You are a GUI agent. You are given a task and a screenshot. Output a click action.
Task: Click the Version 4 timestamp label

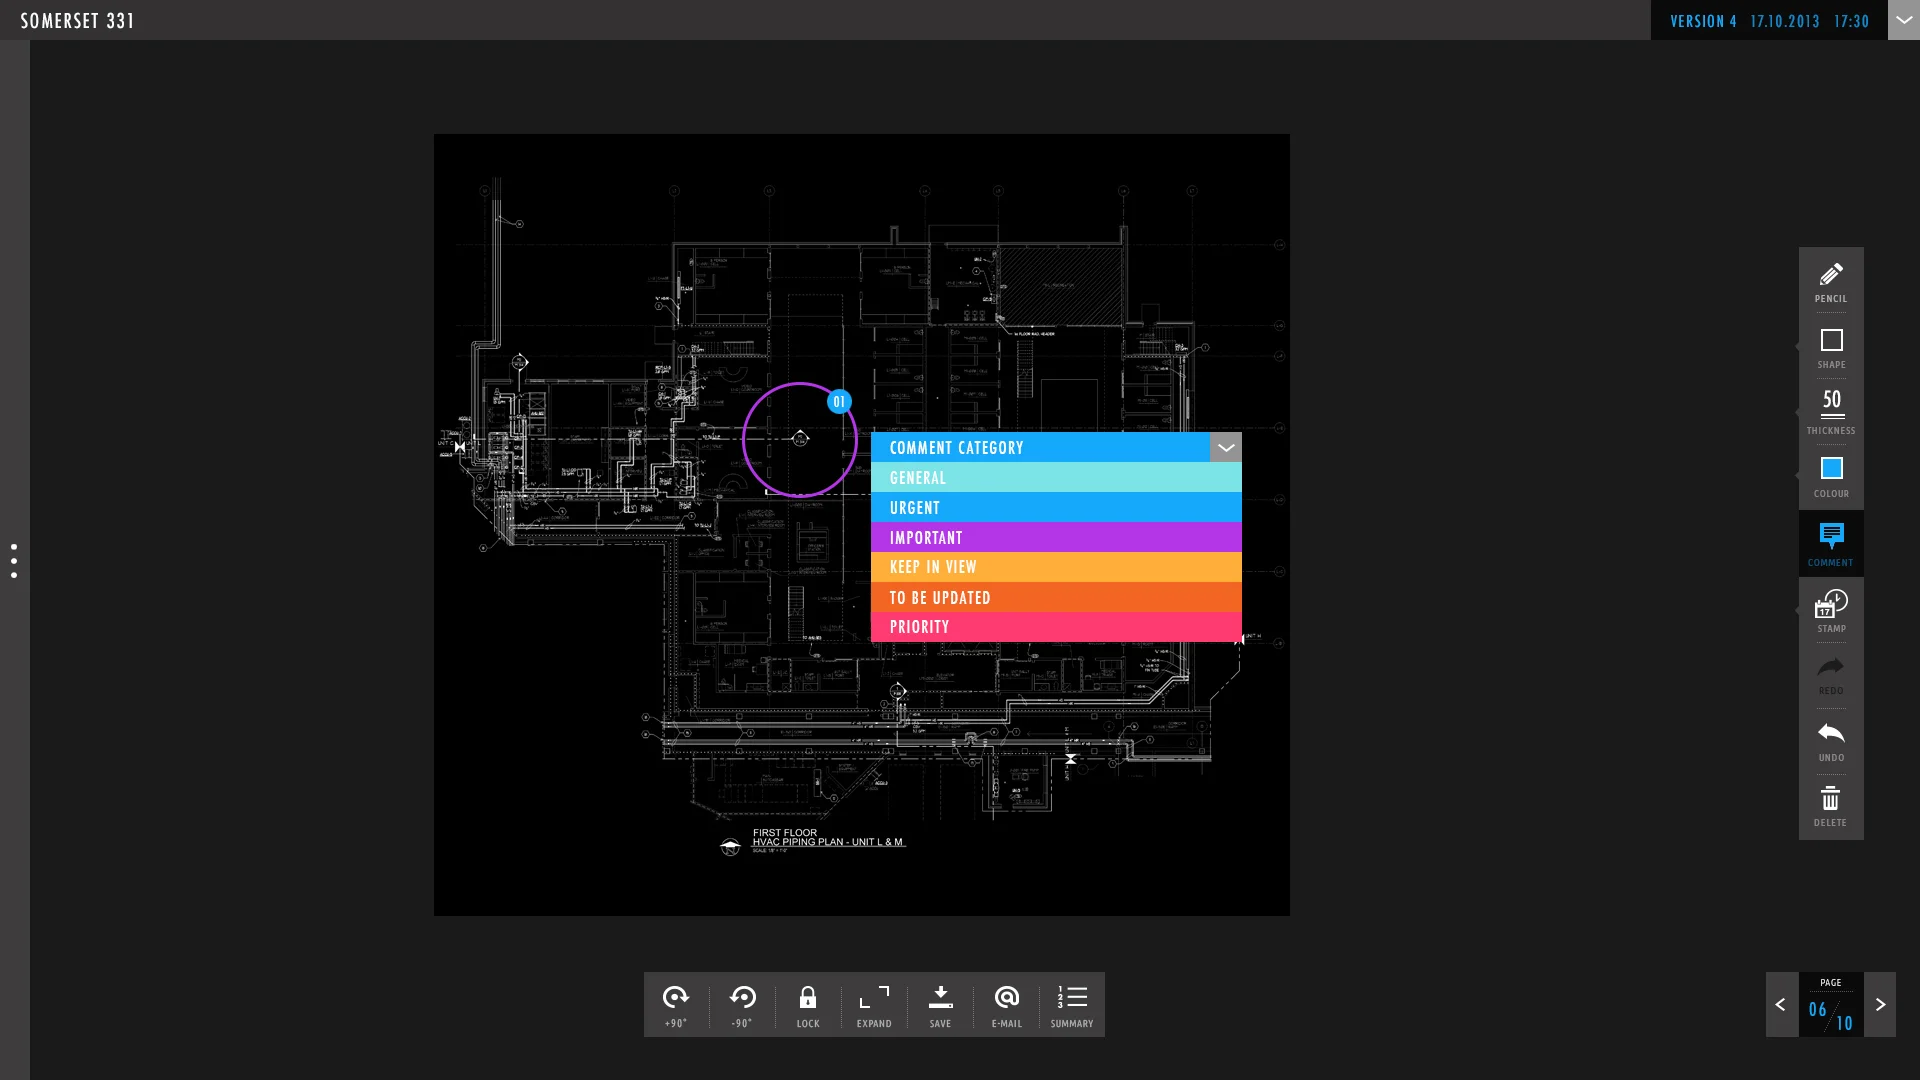point(1769,21)
